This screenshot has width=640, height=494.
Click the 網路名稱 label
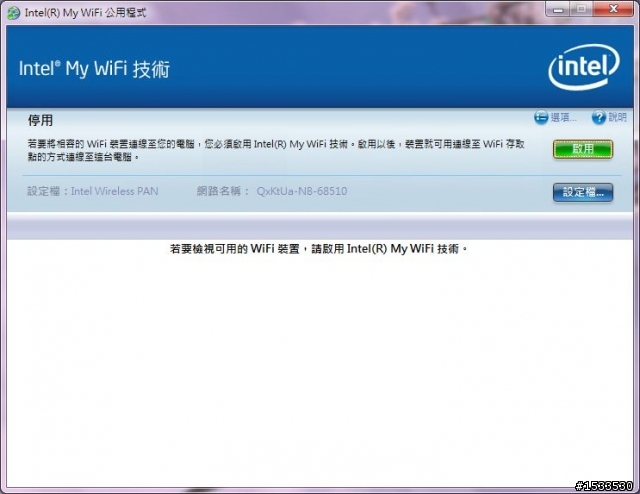[222, 191]
